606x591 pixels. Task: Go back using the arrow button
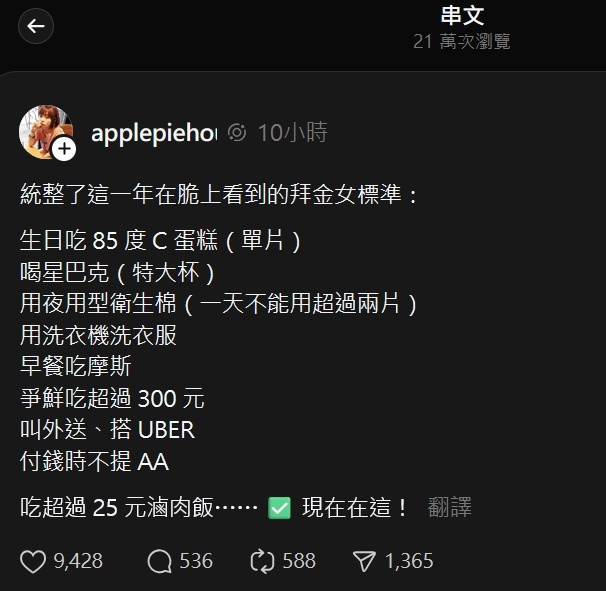click(x=36, y=26)
